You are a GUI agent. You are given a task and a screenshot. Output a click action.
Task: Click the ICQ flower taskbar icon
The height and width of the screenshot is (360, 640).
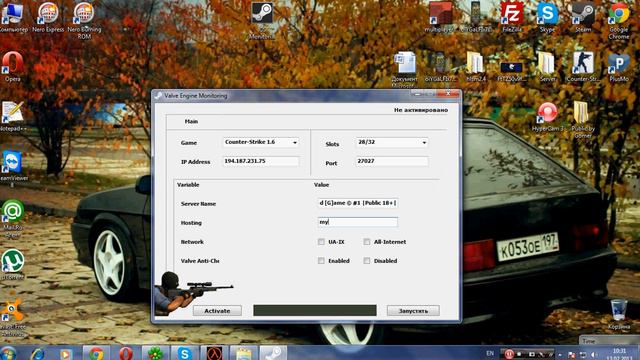[x=156, y=353]
